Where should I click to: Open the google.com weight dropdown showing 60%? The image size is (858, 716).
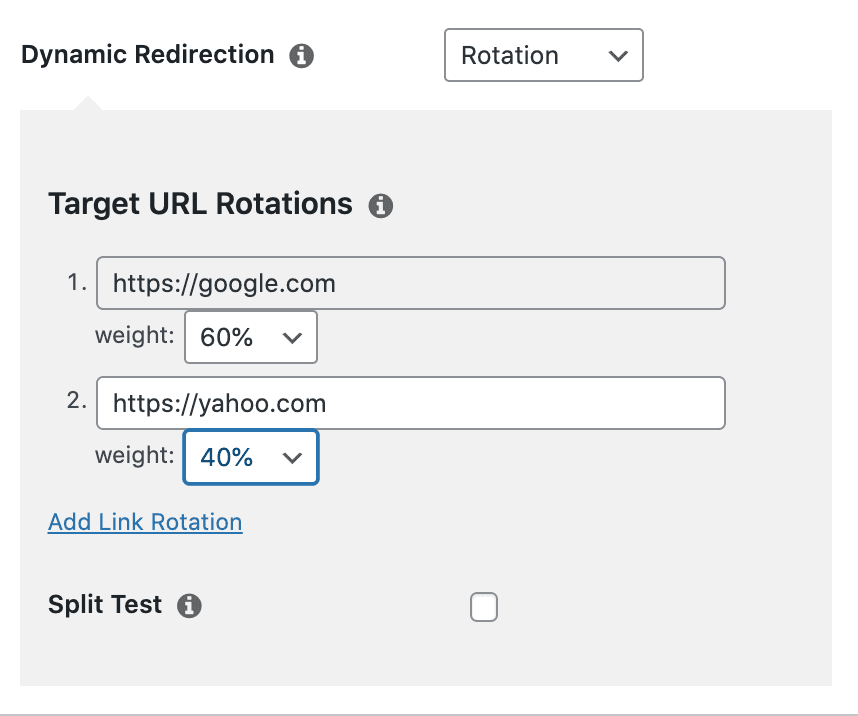(x=250, y=337)
